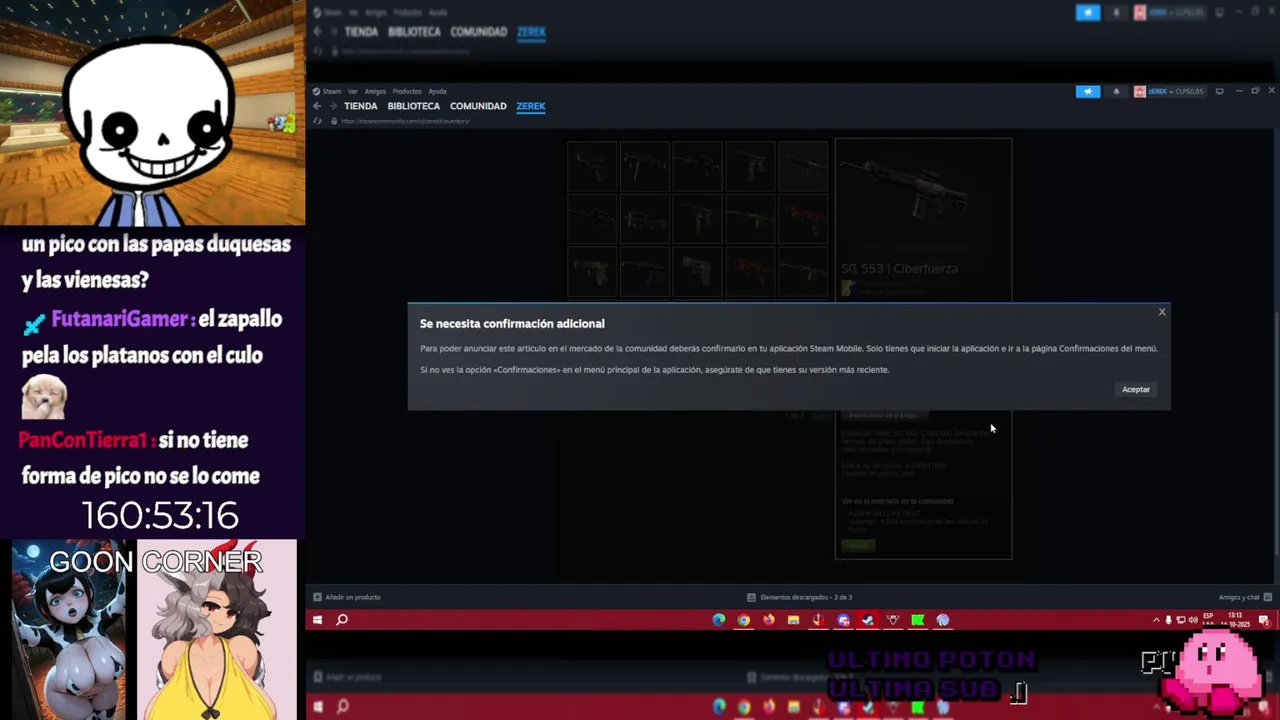Open network icon in system tray

[1181, 620]
